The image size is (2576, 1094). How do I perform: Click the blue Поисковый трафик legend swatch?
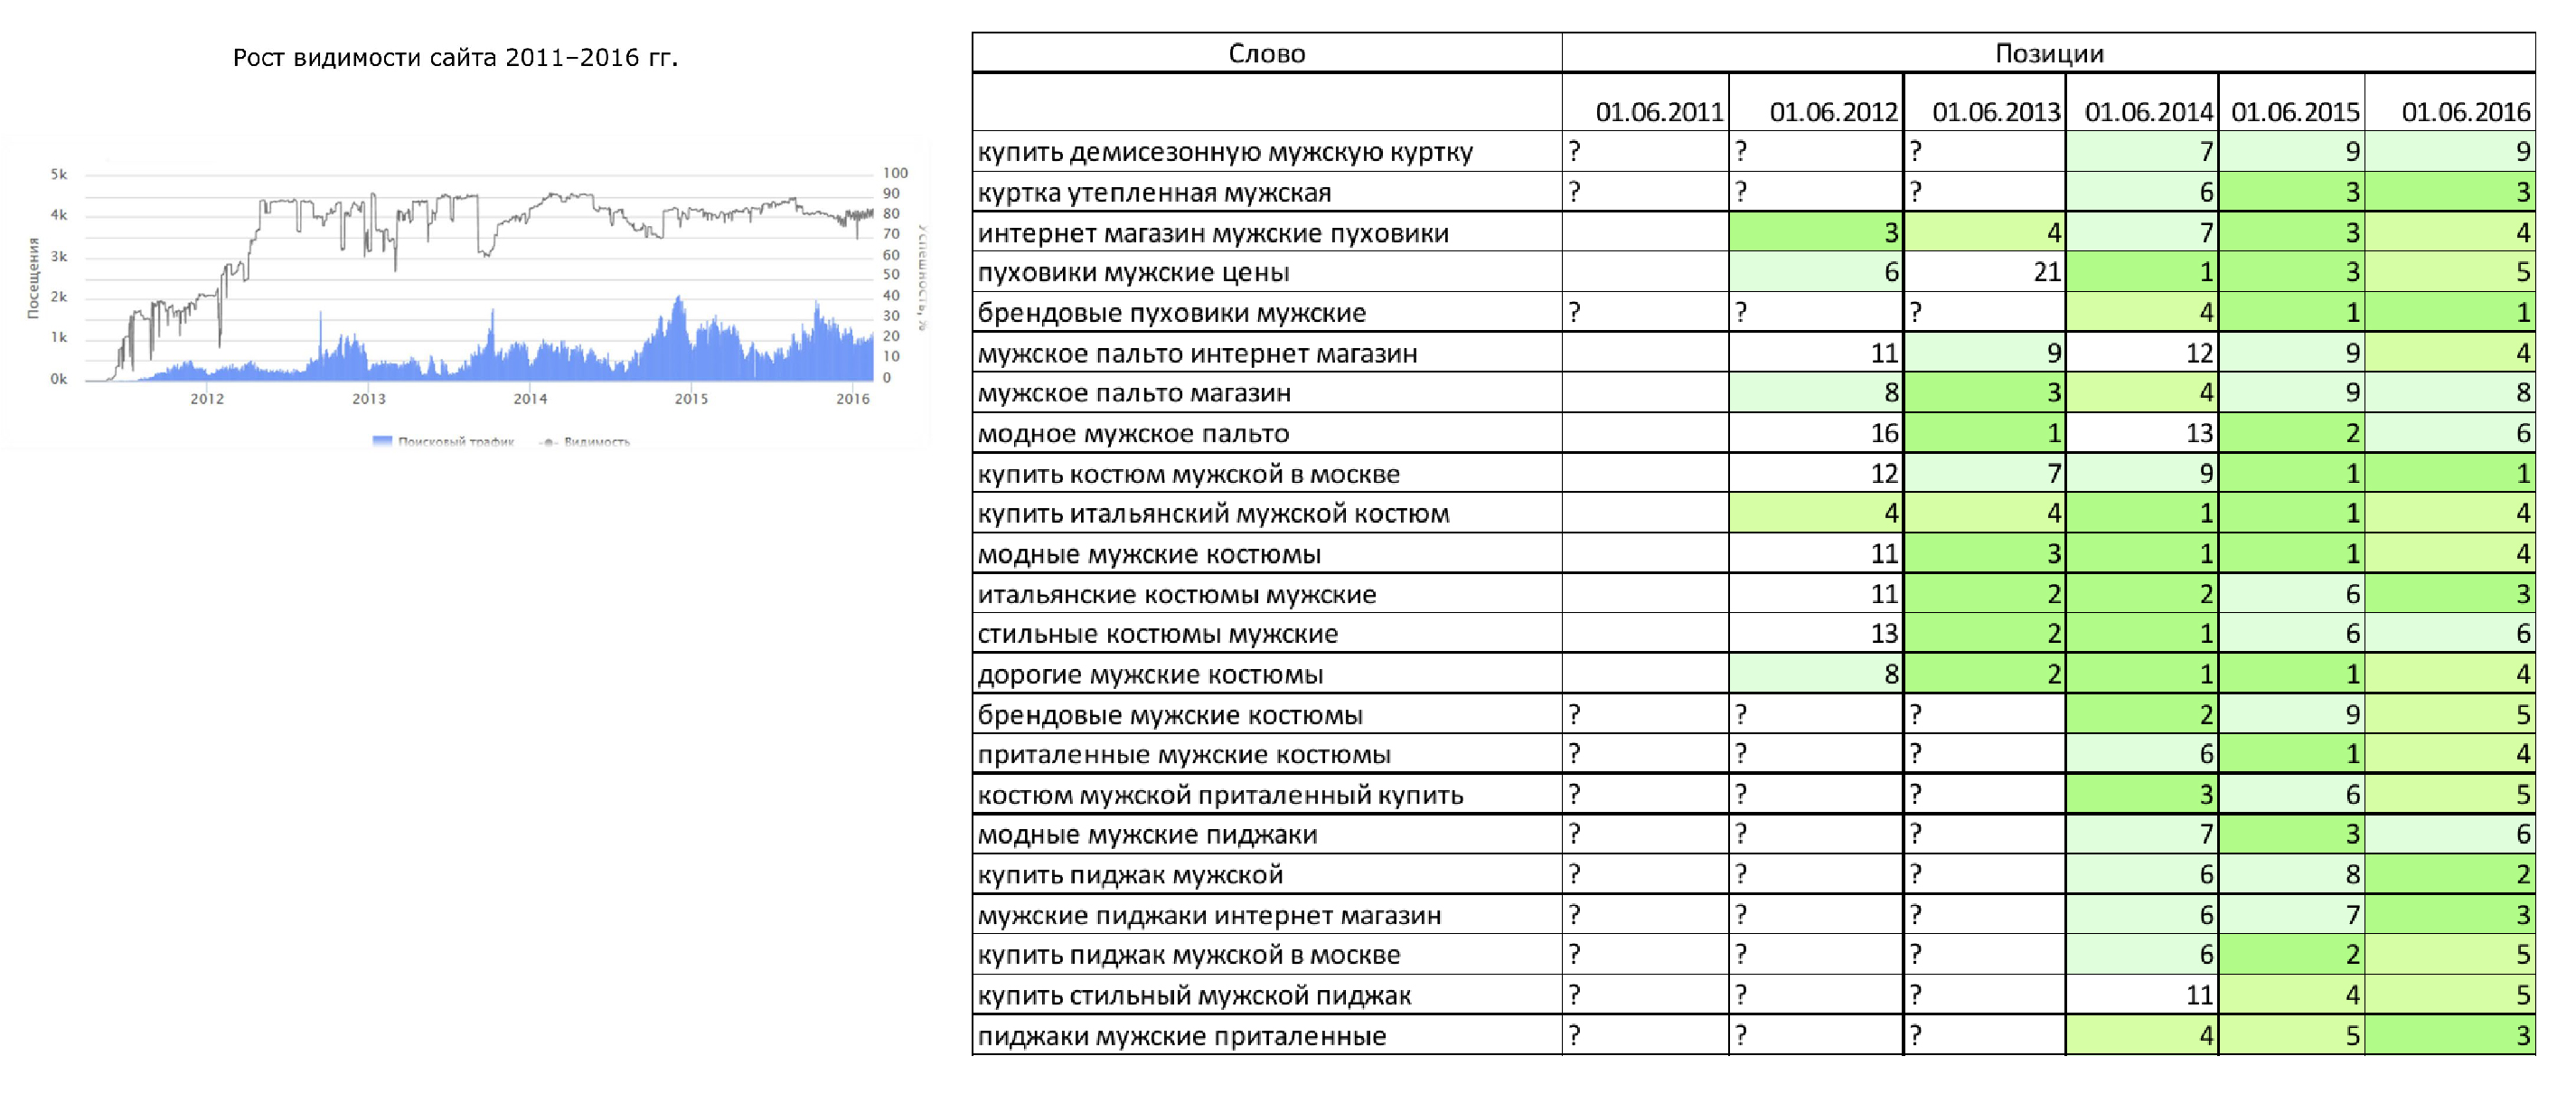click(381, 441)
